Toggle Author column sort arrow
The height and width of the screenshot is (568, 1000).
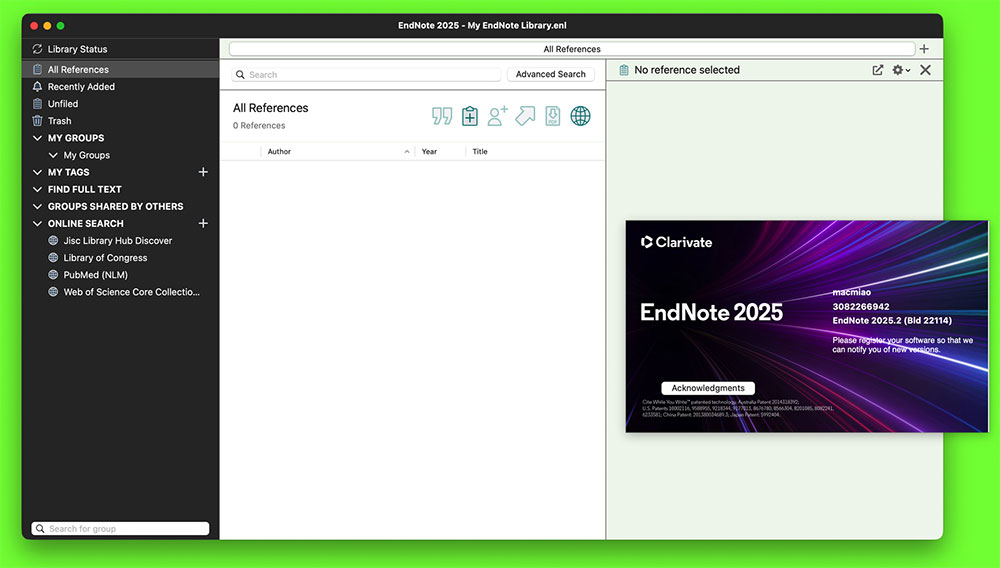407,152
